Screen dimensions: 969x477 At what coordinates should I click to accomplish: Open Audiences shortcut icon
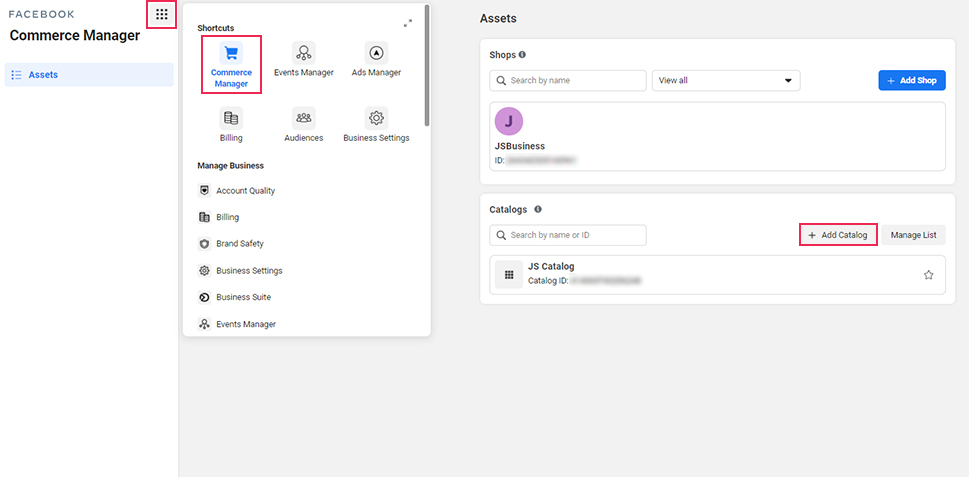point(303,117)
